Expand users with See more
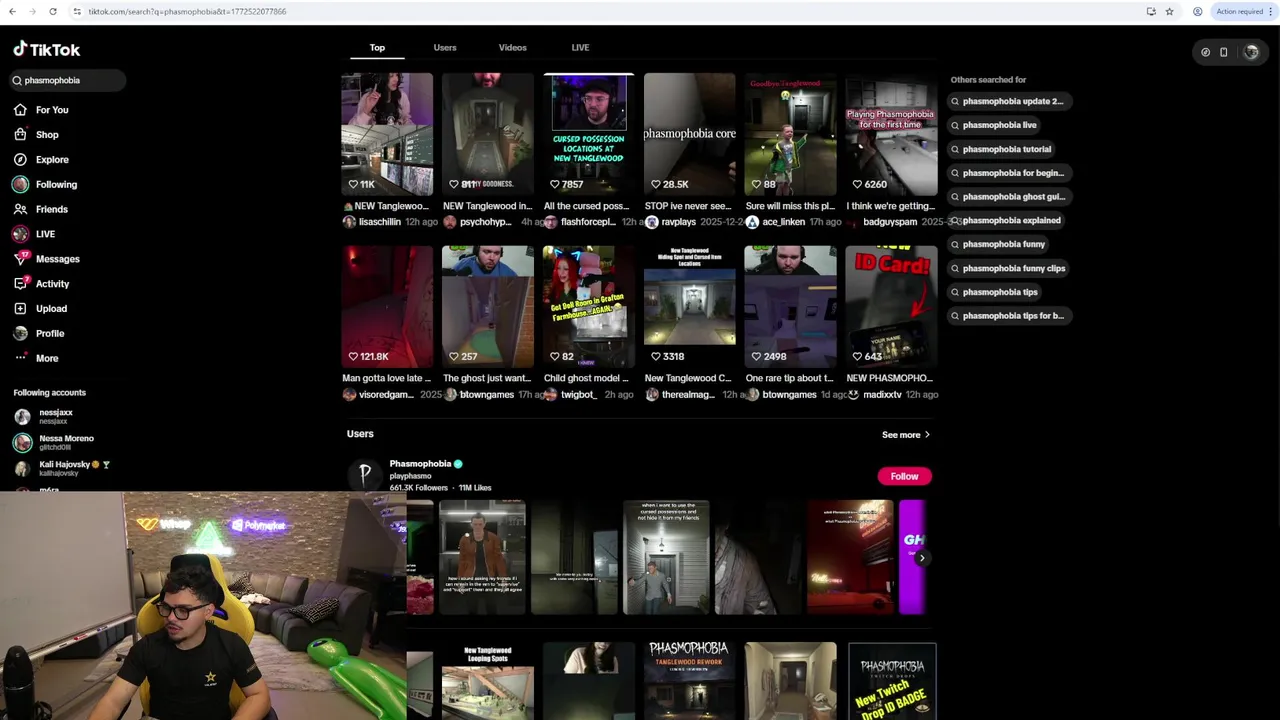This screenshot has width=1280, height=720. [906, 435]
